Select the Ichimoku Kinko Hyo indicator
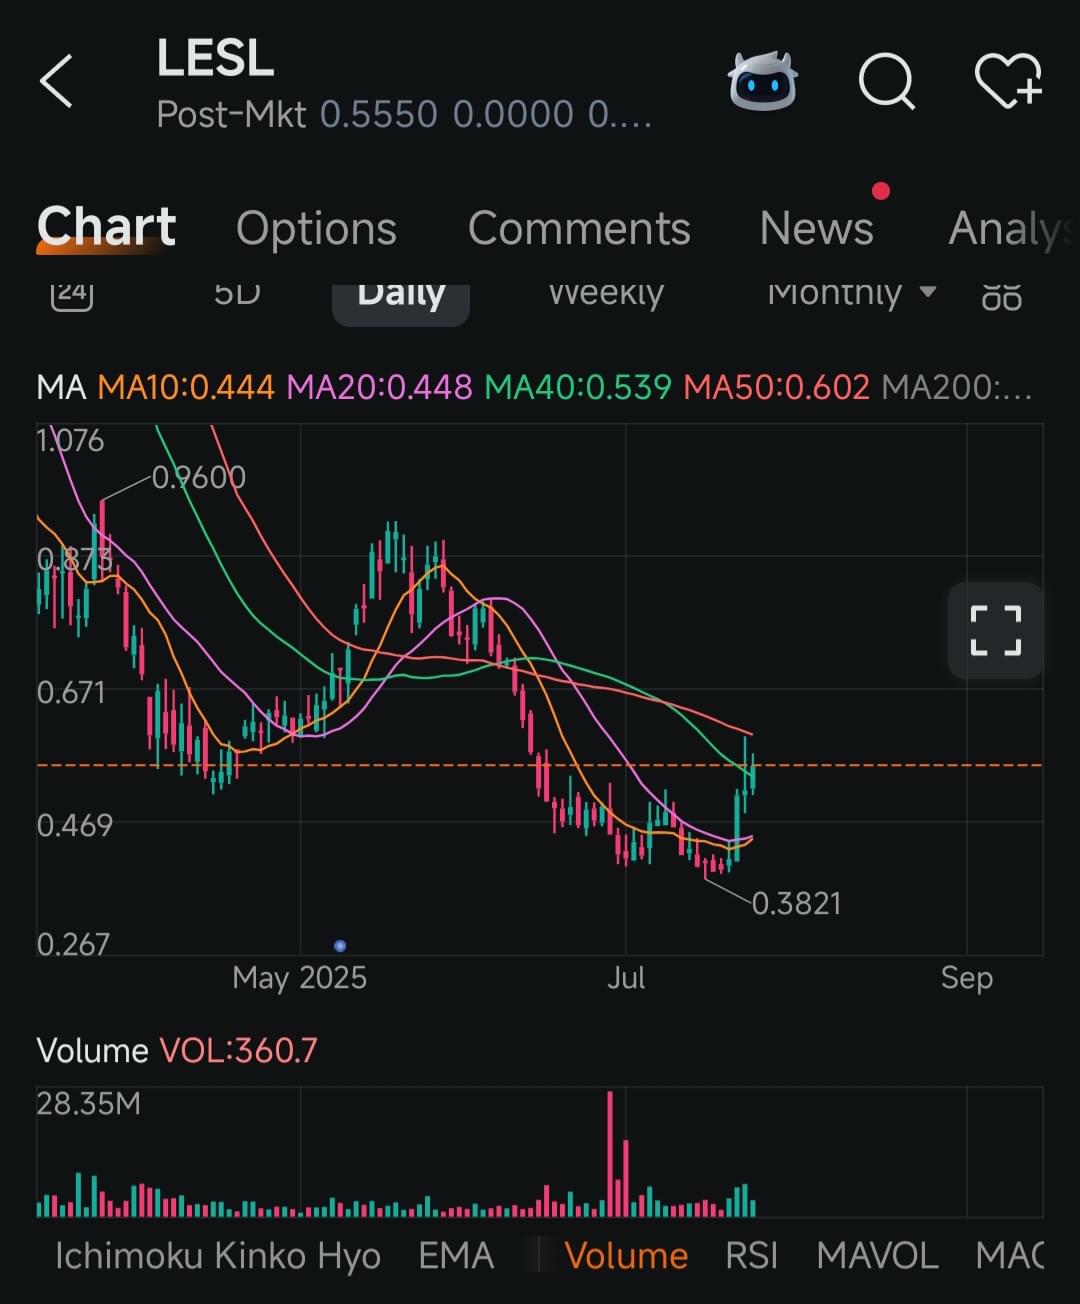The image size is (1080, 1304). (217, 1256)
